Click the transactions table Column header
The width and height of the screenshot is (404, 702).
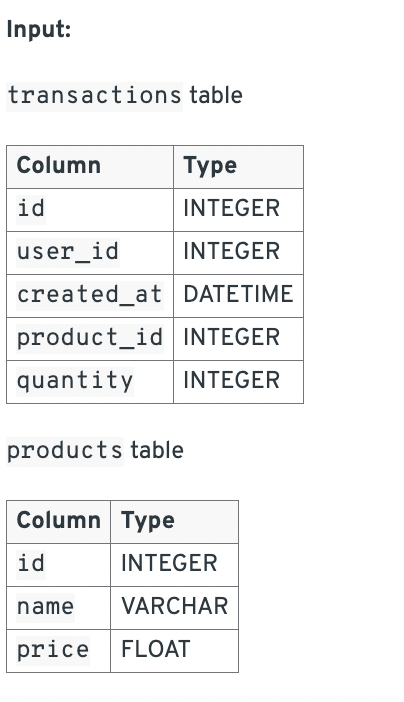pos(59,166)
